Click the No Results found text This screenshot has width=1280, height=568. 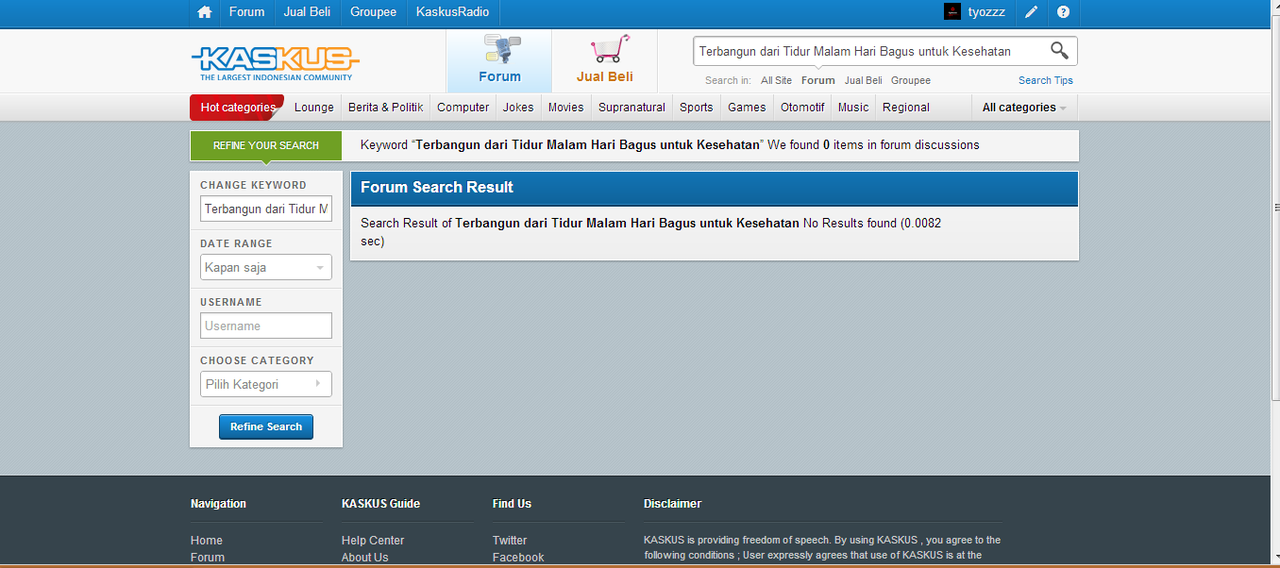(850, 223)
